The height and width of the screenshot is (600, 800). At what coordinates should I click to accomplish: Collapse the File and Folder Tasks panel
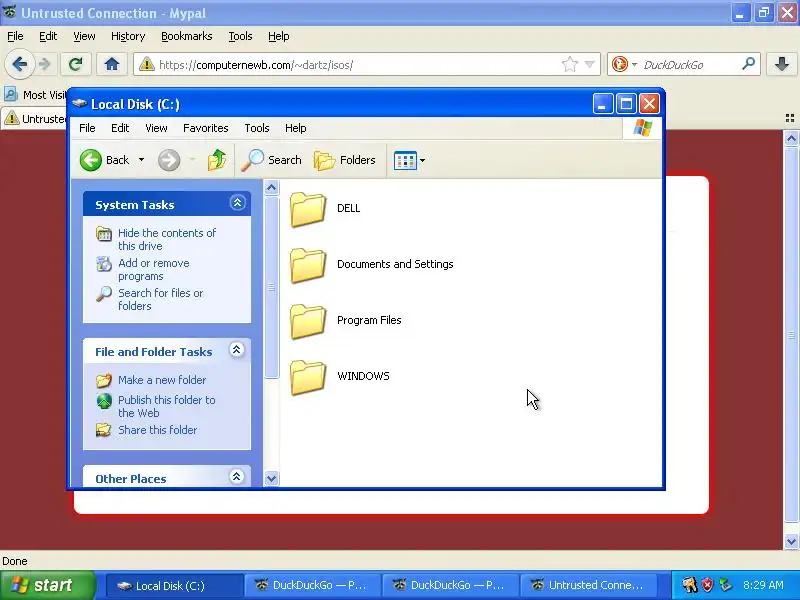(x=237, y=350)
